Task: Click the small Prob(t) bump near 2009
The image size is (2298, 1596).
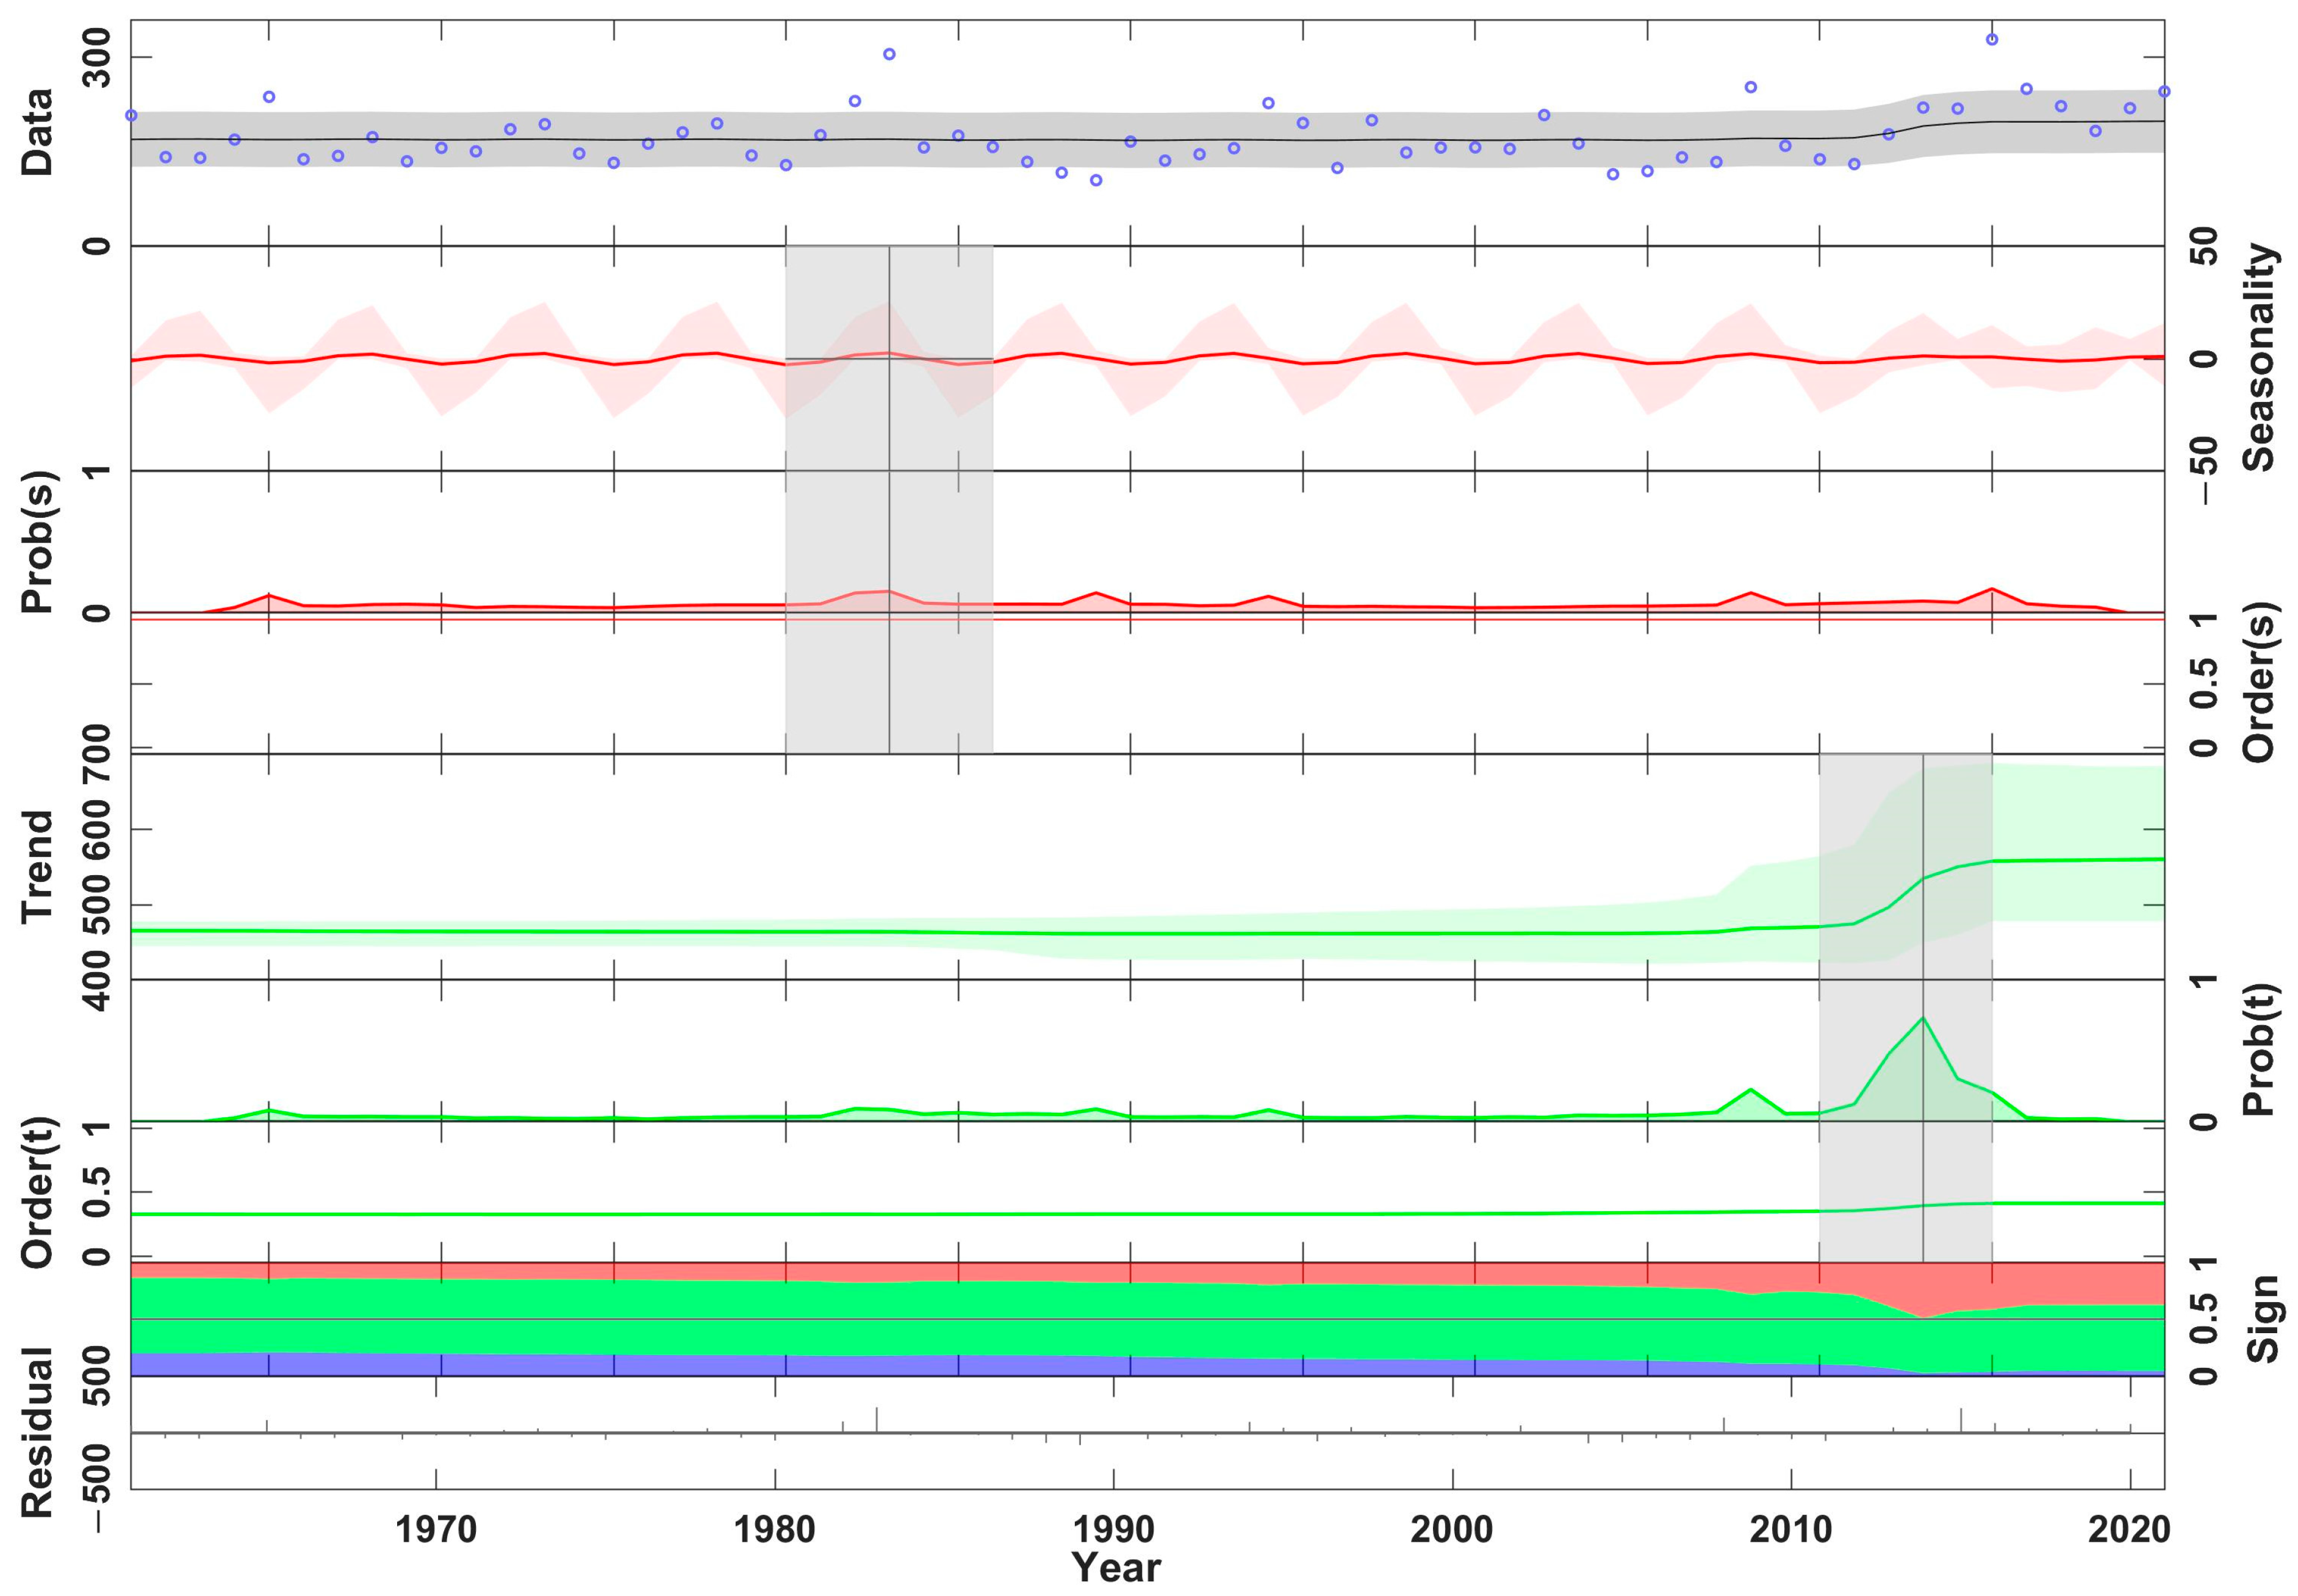Action: 1750,1090
